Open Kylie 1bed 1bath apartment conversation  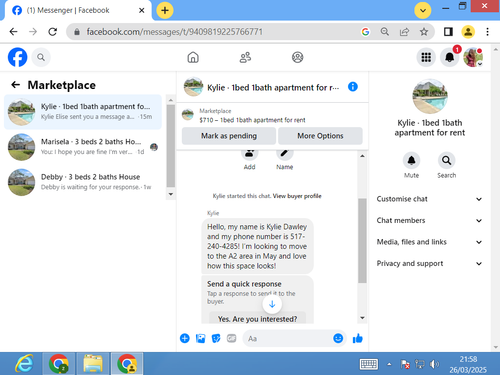(x=83, y=112)
